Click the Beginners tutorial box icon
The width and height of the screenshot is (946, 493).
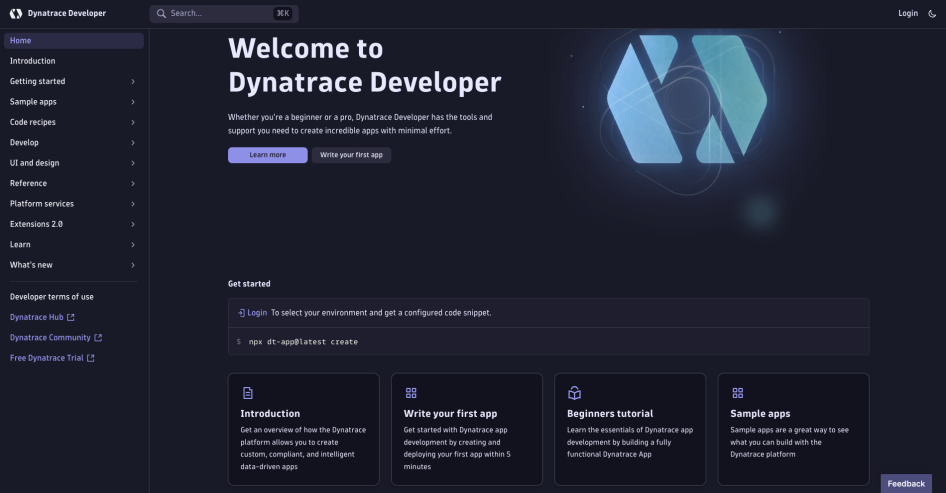[574, 393]
